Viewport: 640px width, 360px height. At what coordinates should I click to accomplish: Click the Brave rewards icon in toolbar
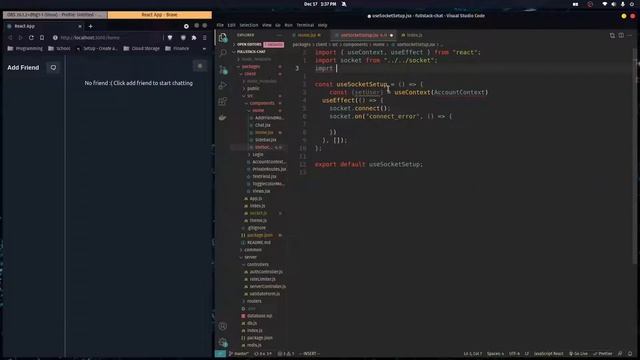pyautogui.click(x=183, y=38)
